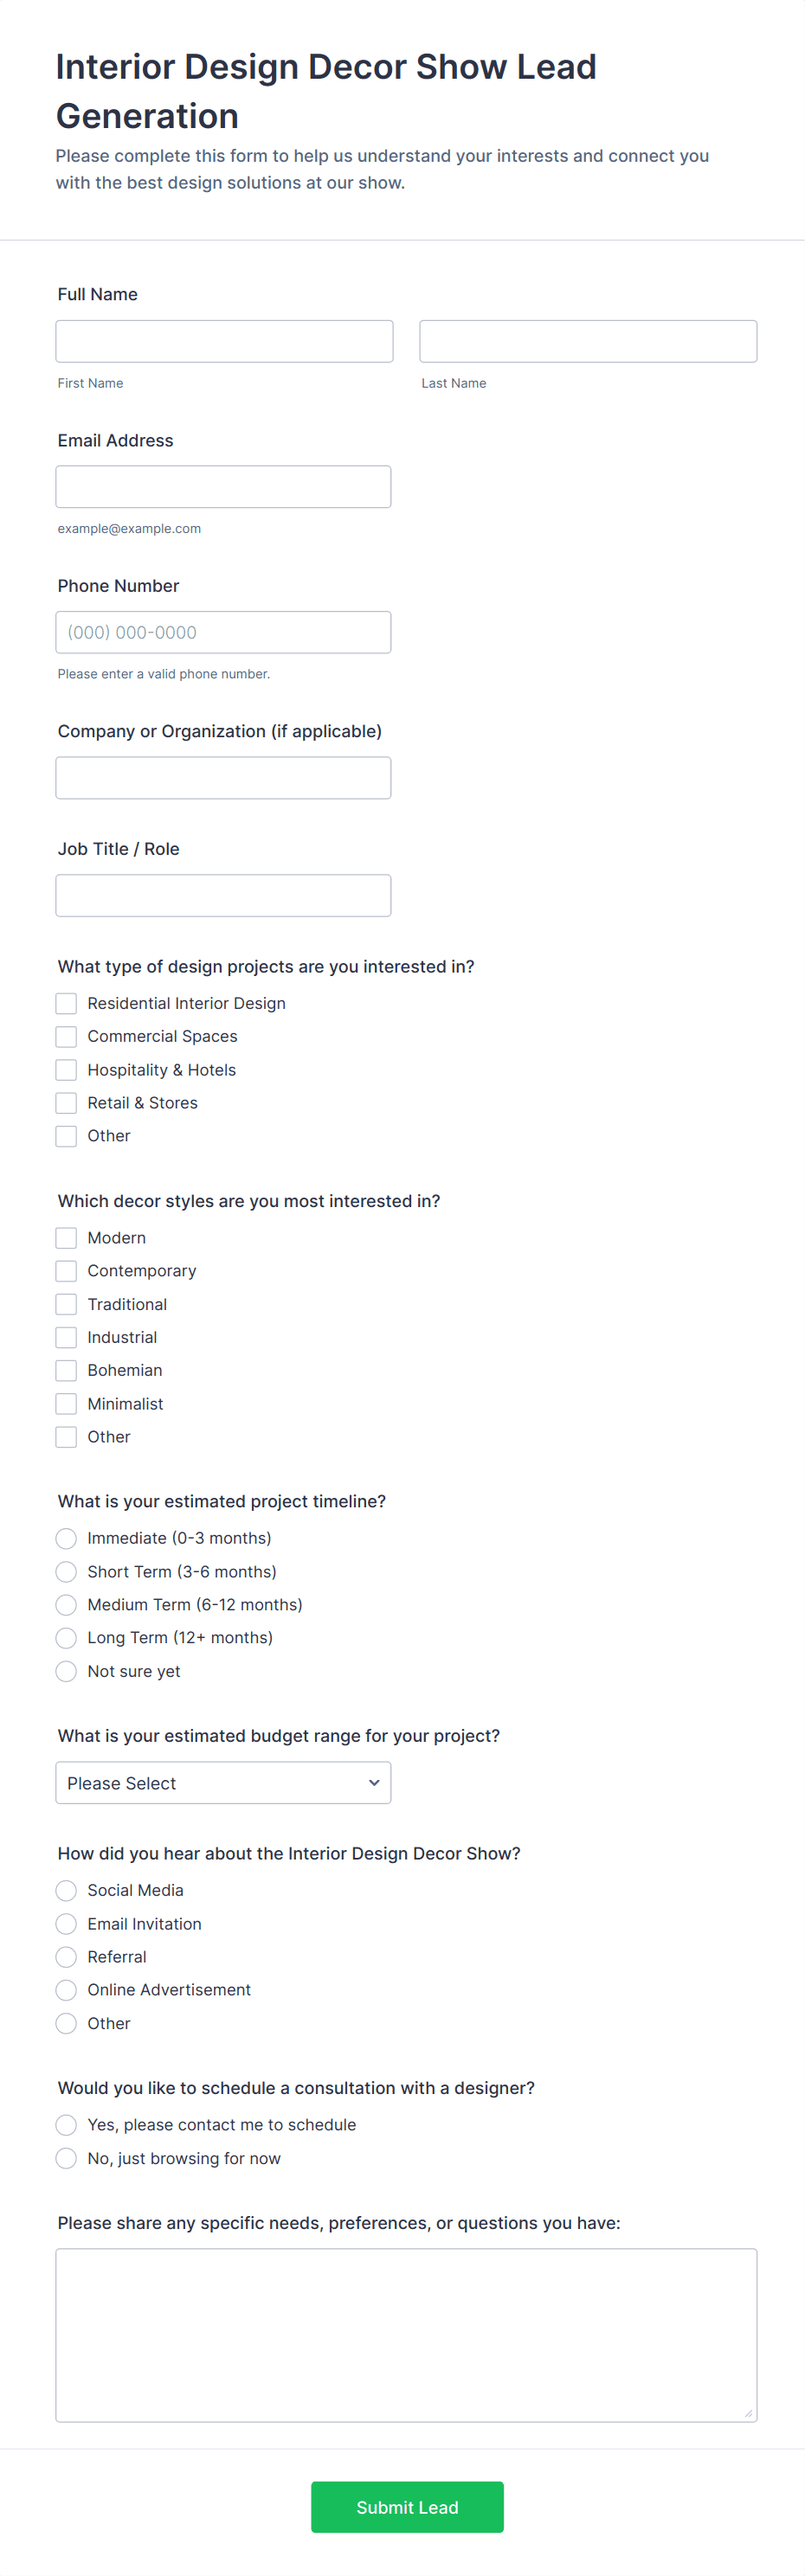The image size is (805, 2576).
Task: Choose Immediate (0-3 months) timeline
Action: click(x=66, y=1538)
